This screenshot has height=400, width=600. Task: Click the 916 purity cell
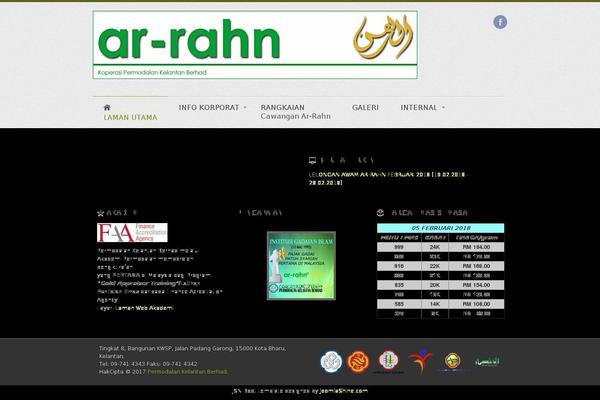(x=399, y=266)
